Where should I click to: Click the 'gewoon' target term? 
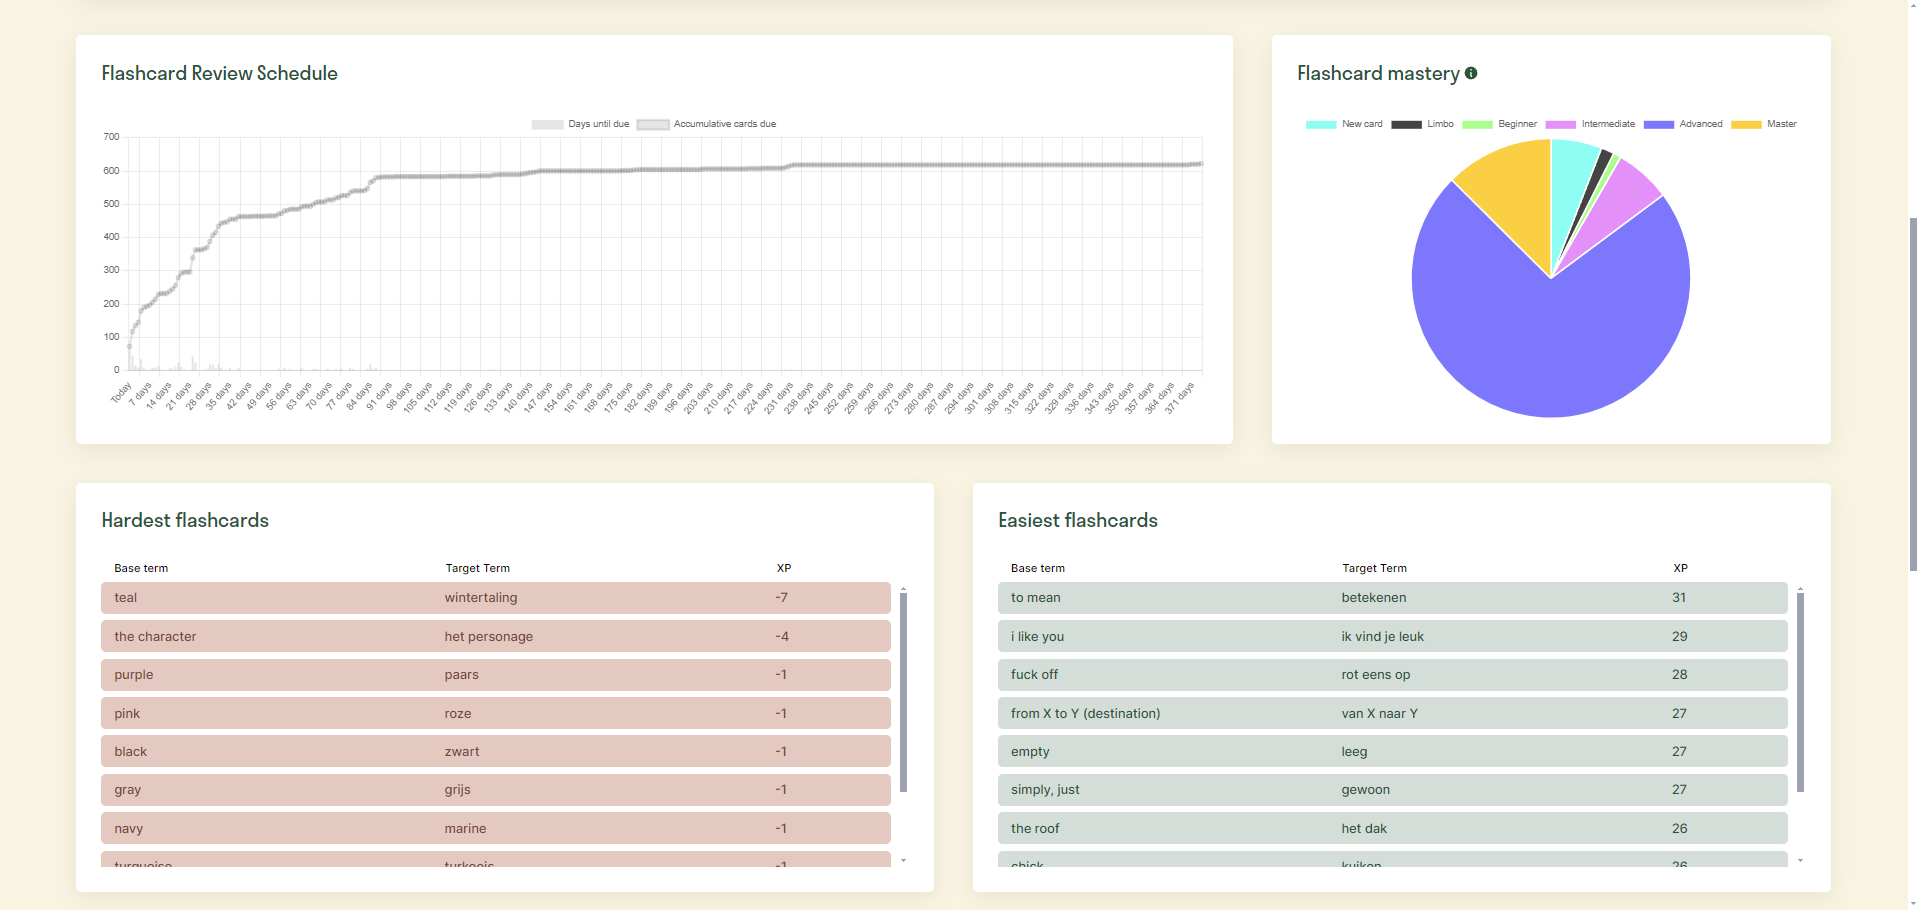click(x=1366, y=790)
